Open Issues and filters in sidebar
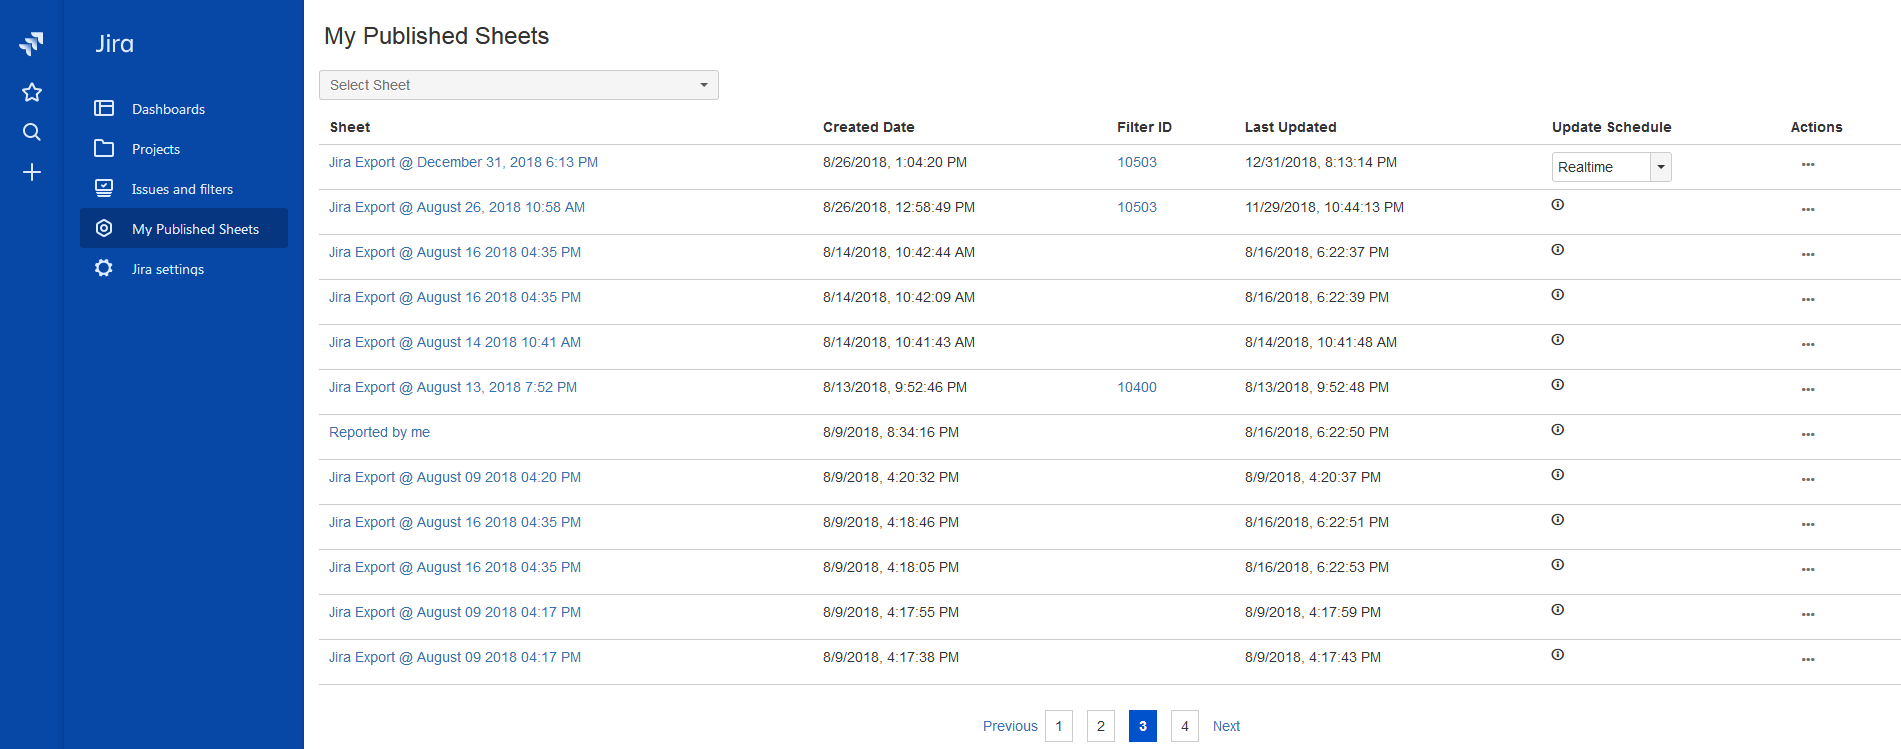The image size is (1901, 749). click(182, 189)
